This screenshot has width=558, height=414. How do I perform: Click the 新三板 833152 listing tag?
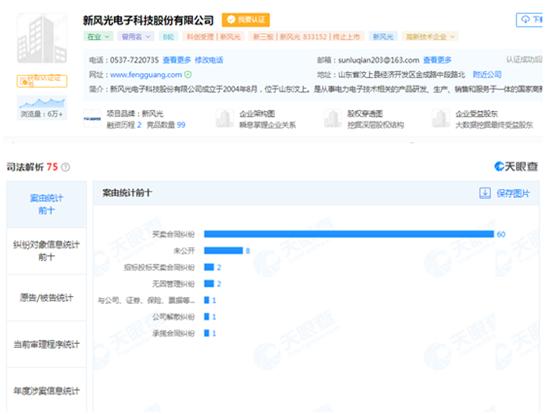tap(306, 36)
